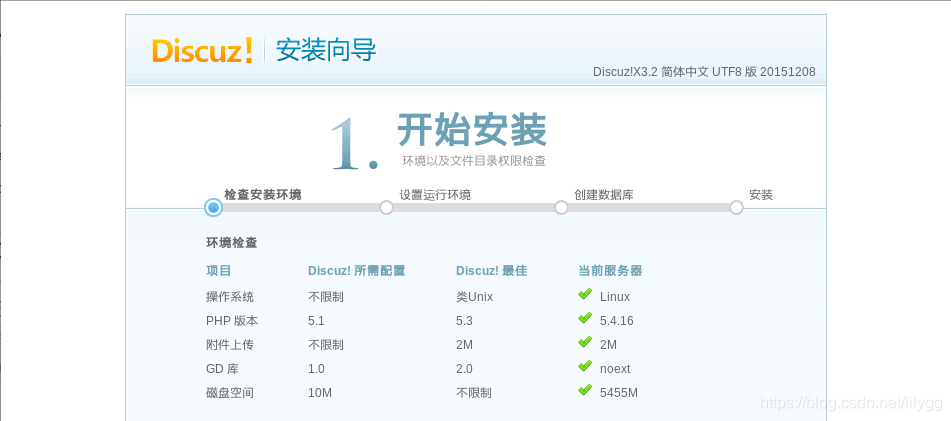
Task: Select the 创建数据库 step circle
Action: click(x=562, y=207)
